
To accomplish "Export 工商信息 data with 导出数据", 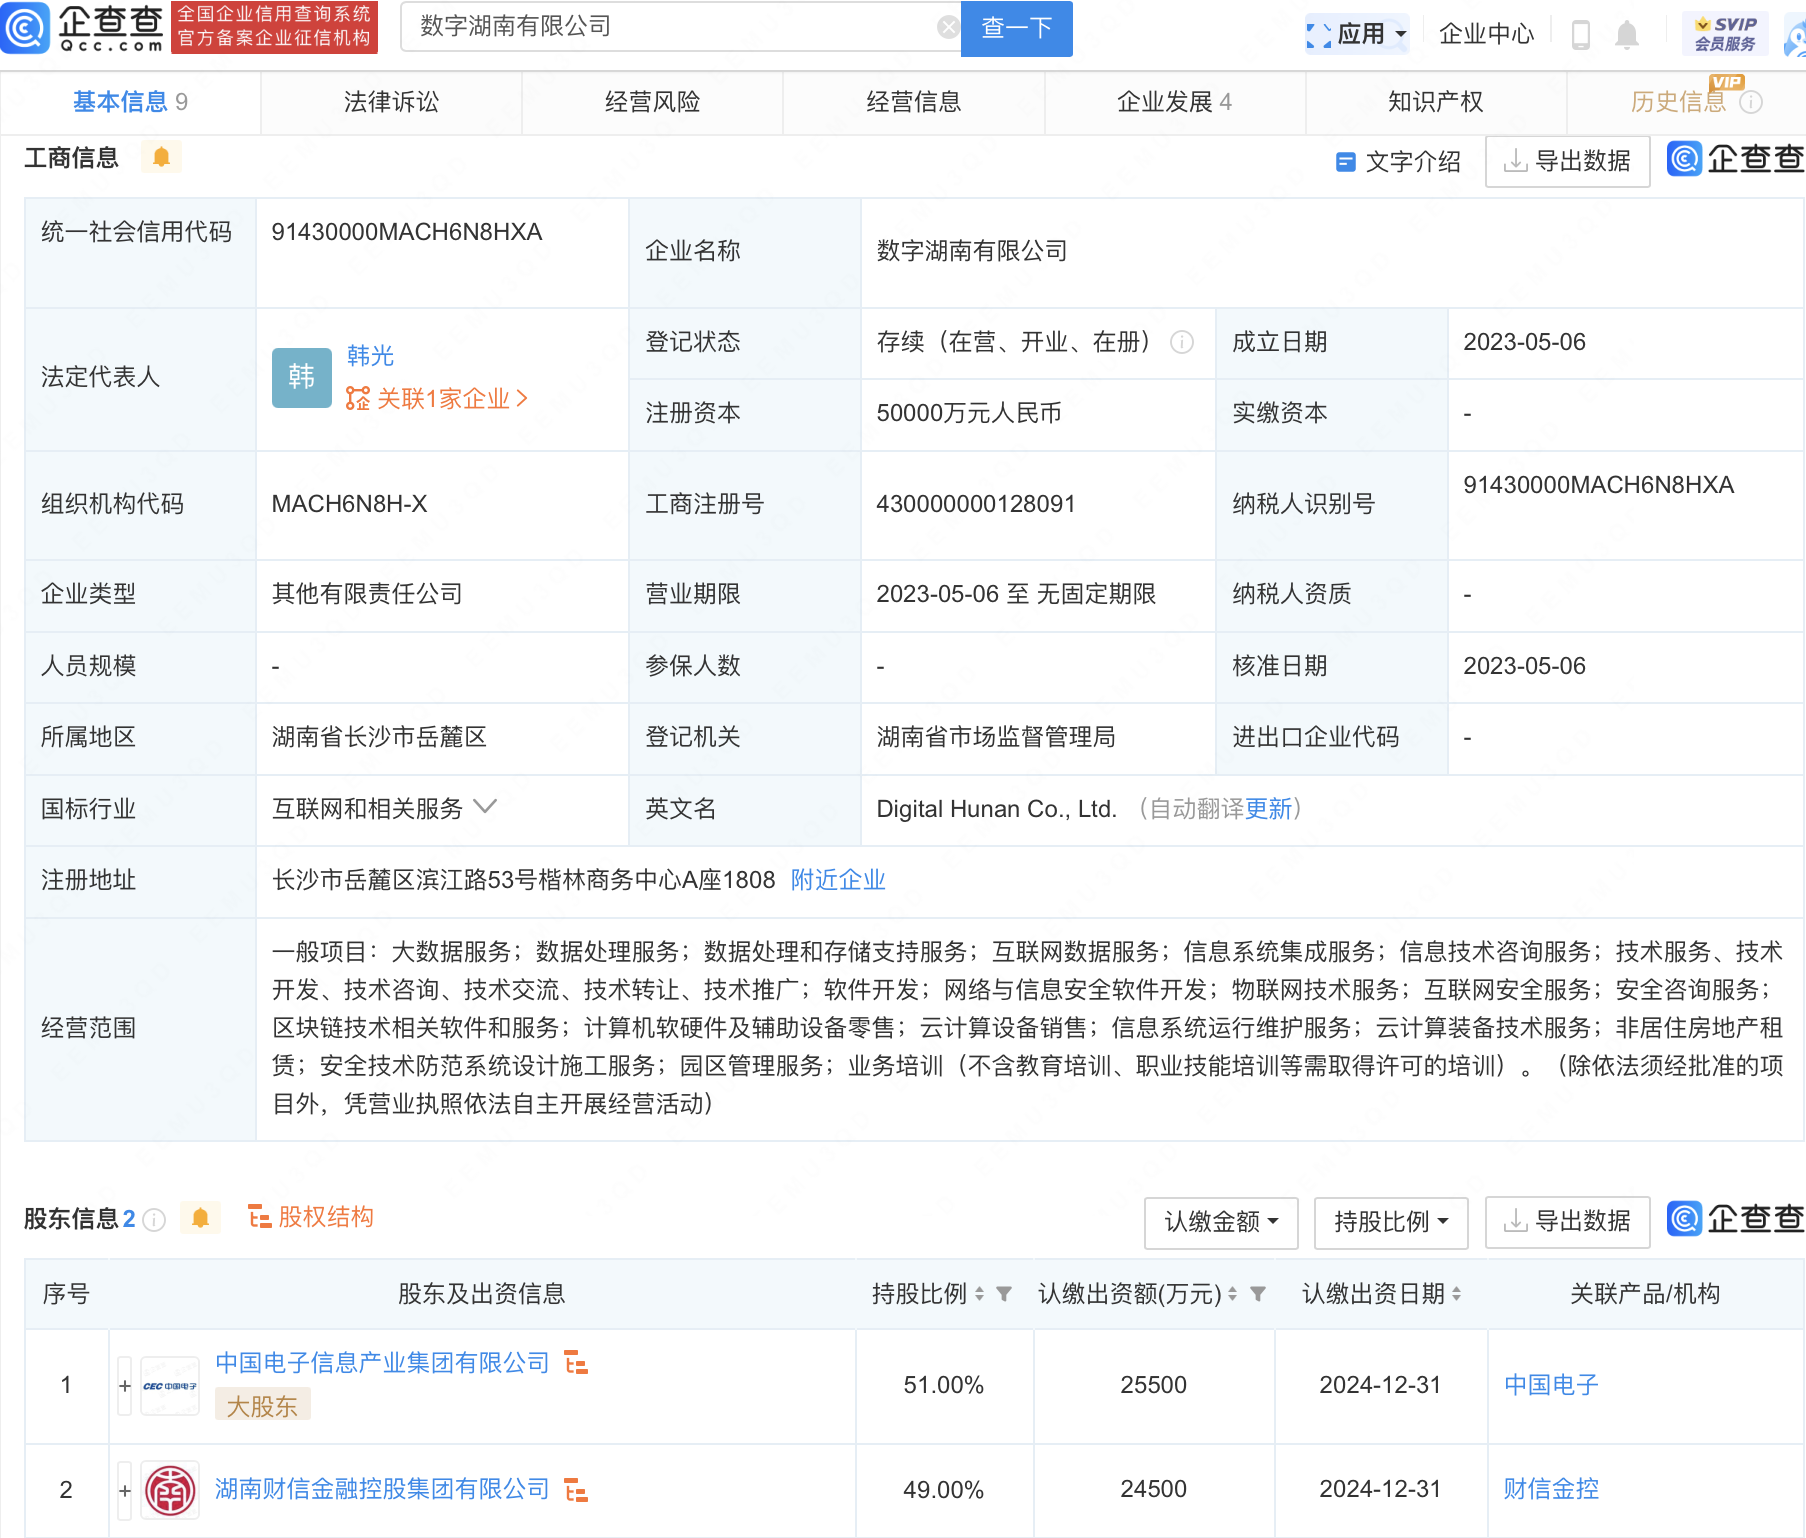I will [1567, 161].
